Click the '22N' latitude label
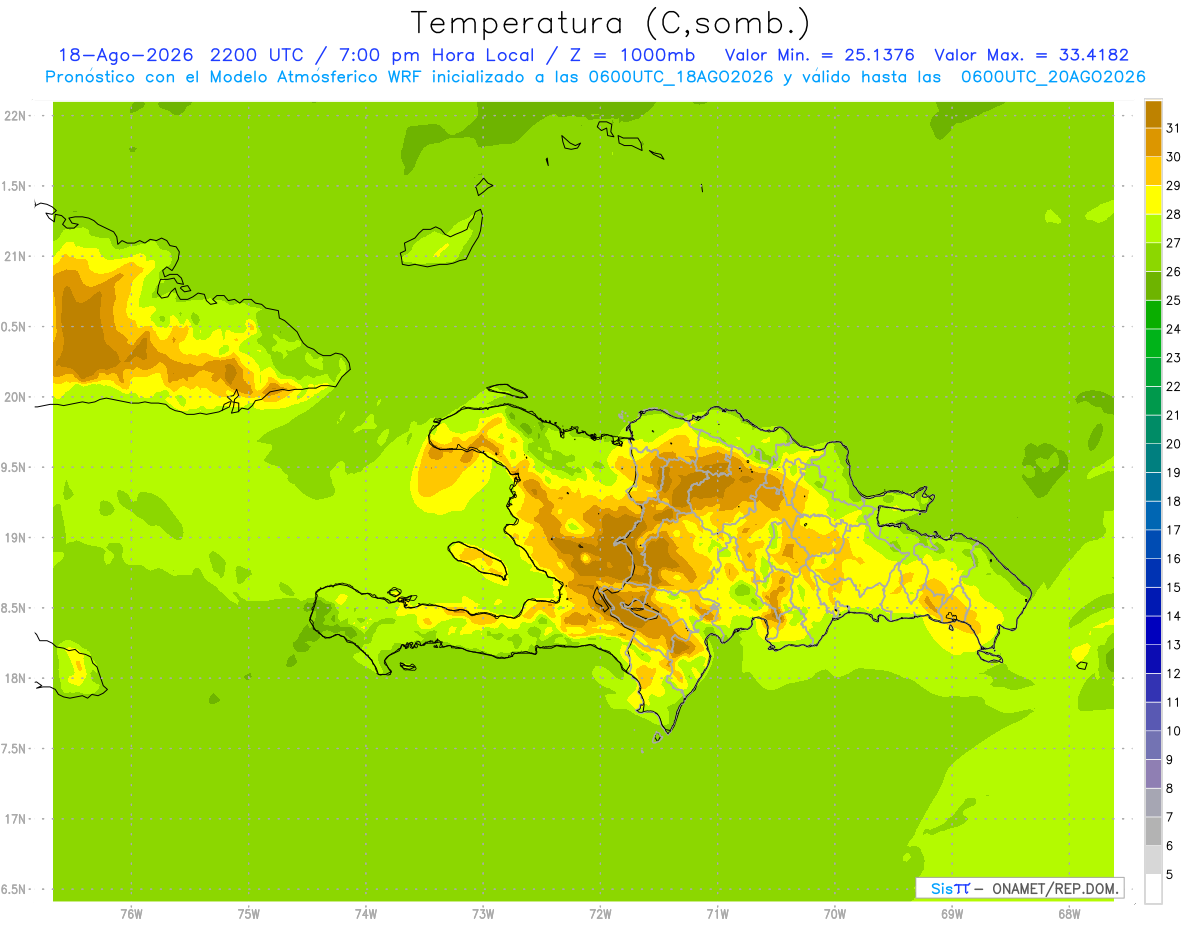Image resolution: width=1200 pixels, height=927 pixels. (x=14, y=116)
